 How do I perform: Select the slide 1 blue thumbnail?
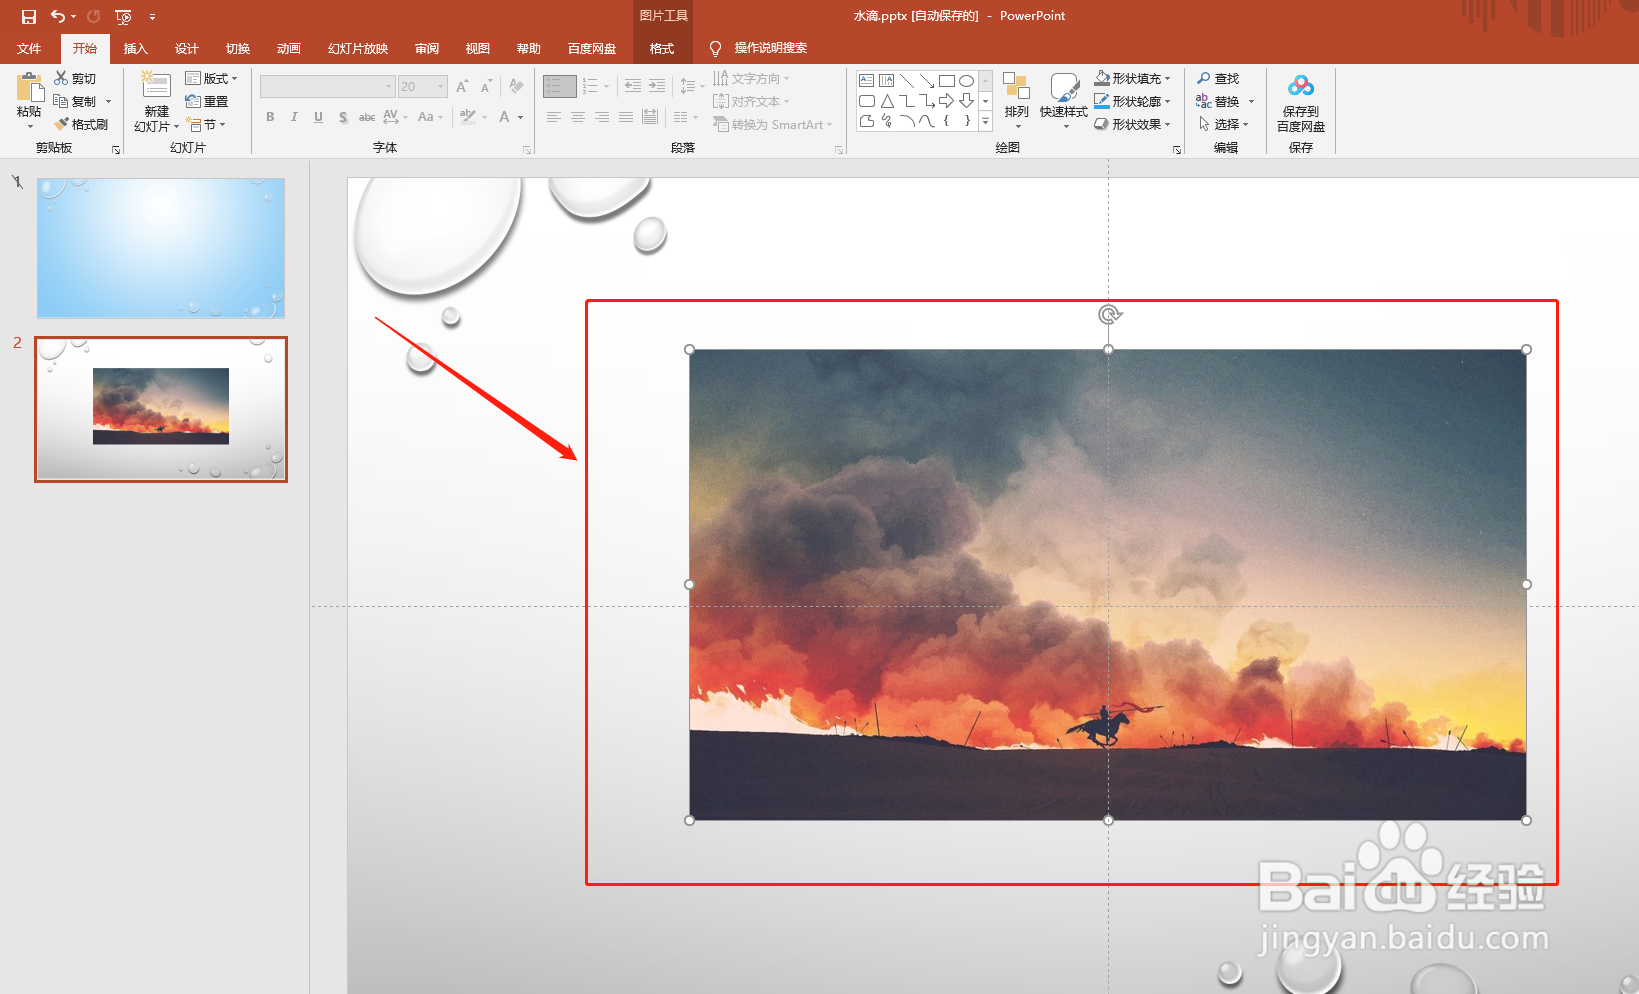click(x=161, y=248)
